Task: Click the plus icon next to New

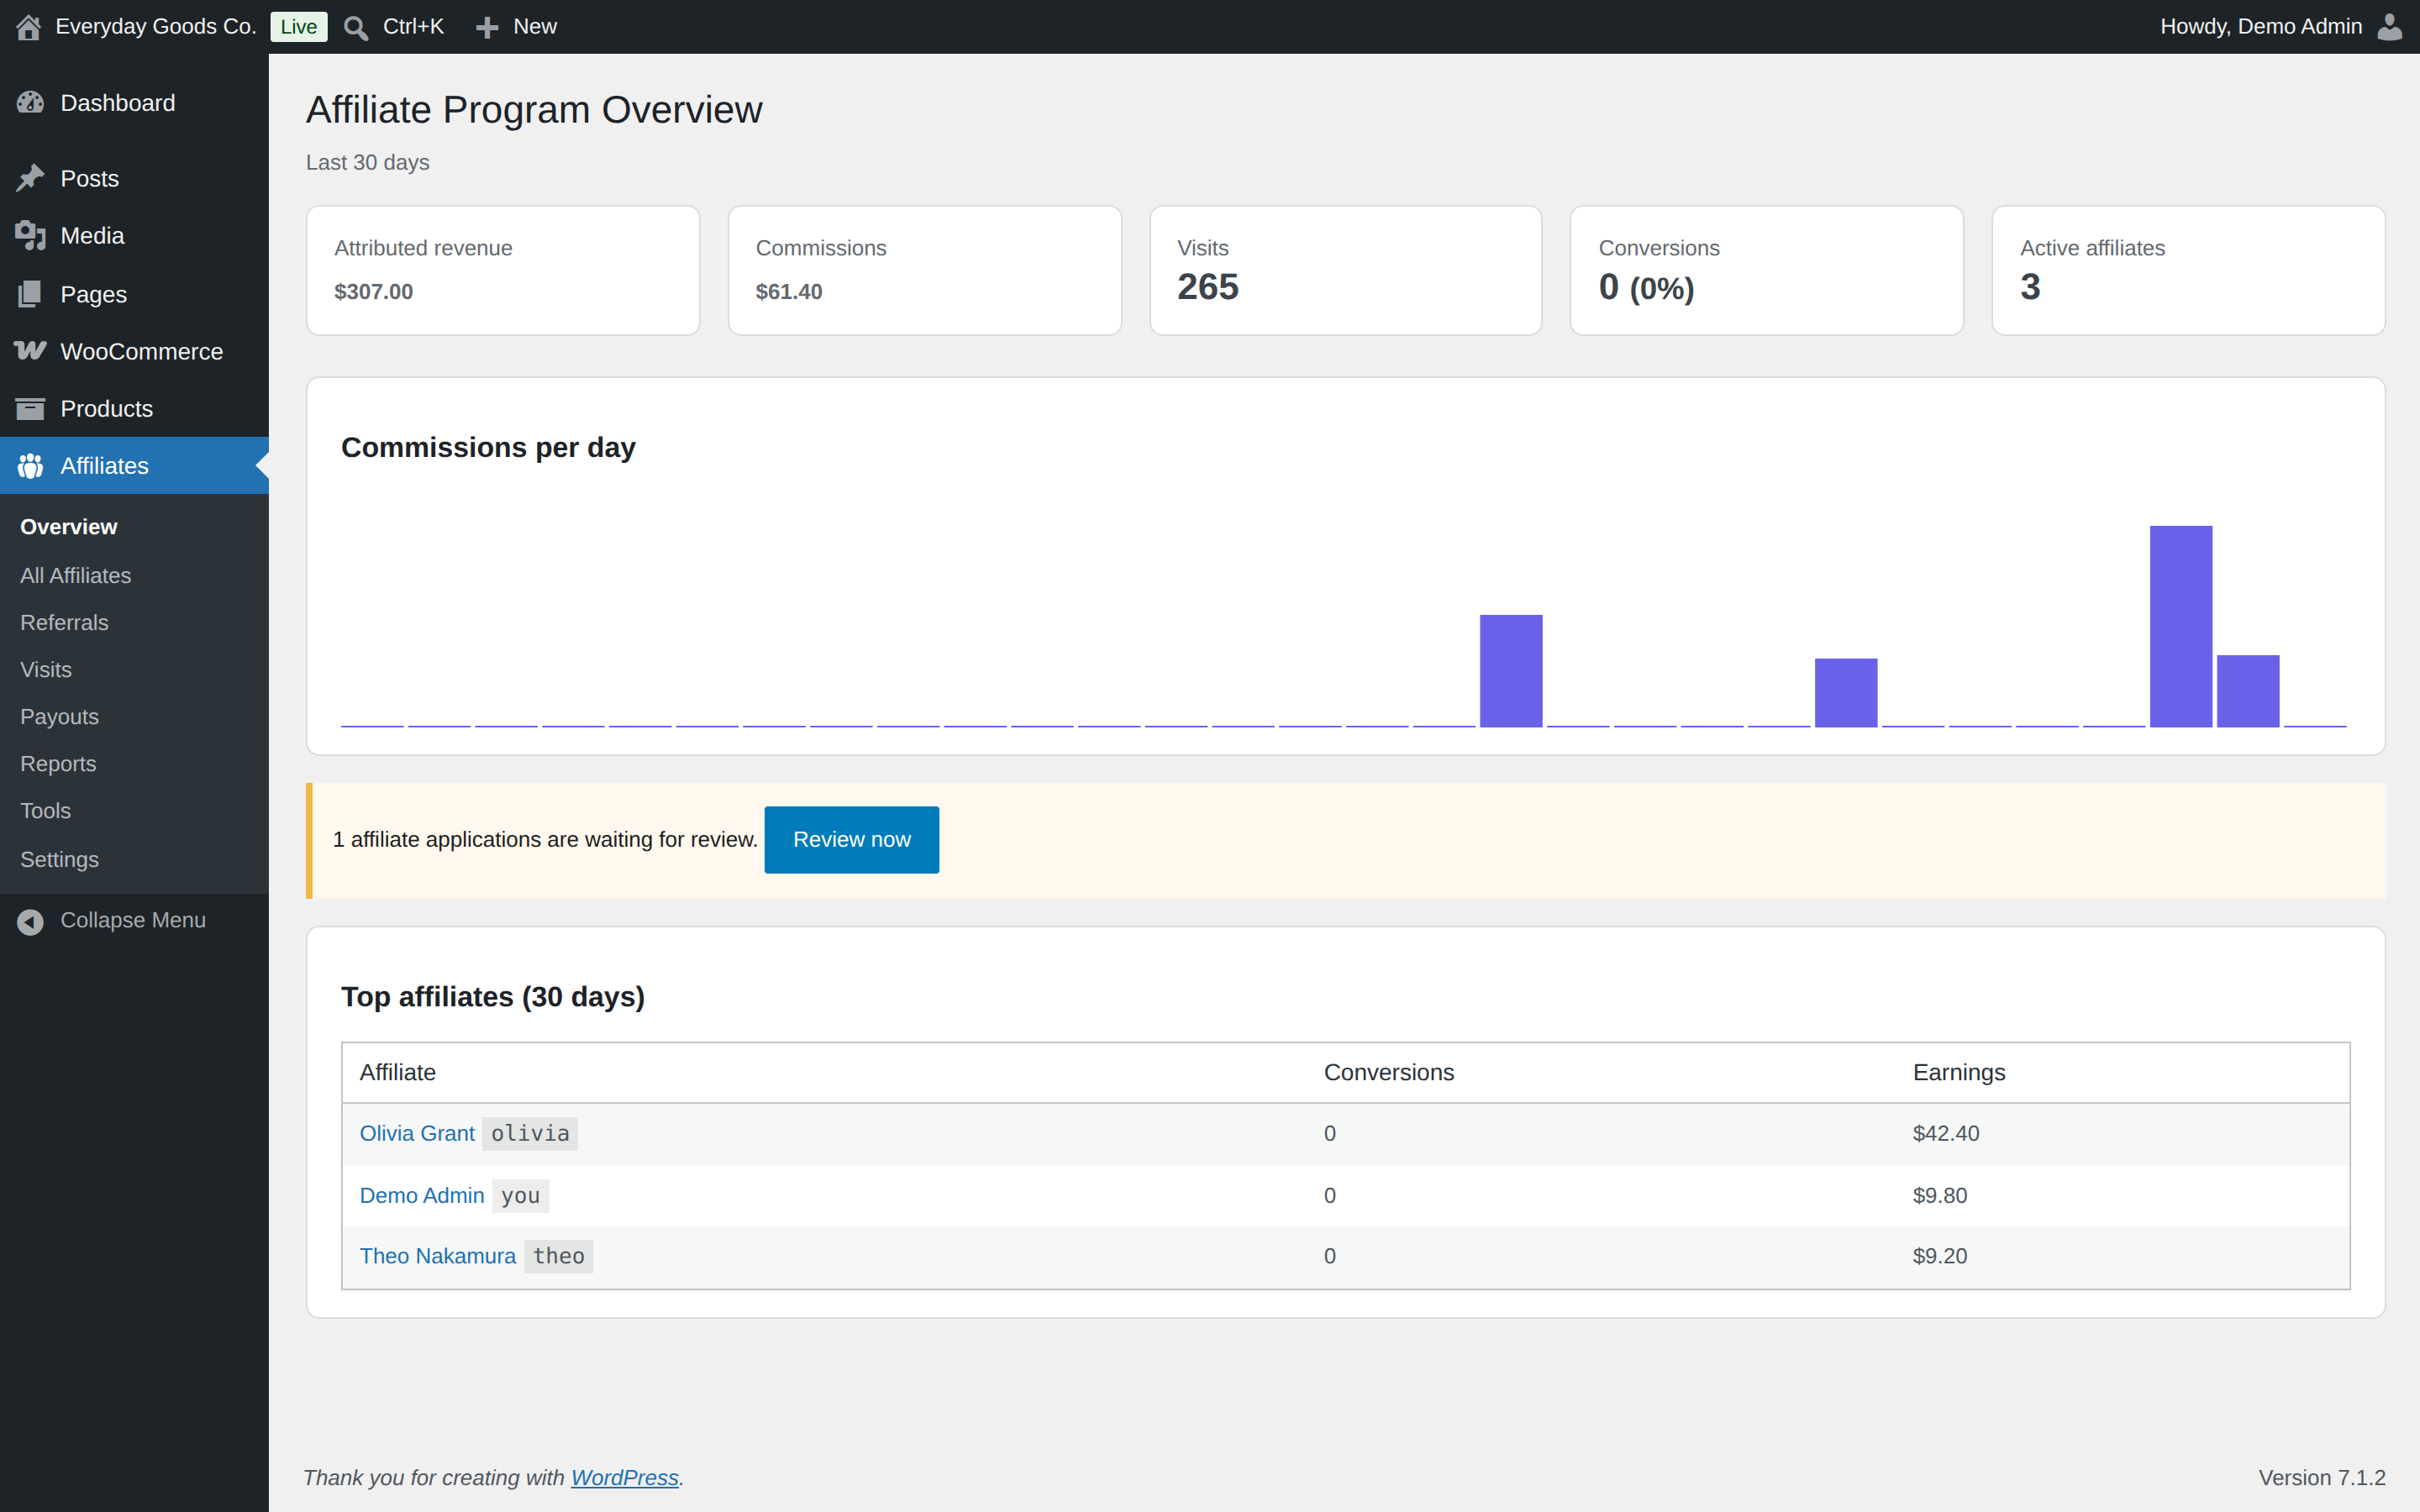Action: click(487, 27)
